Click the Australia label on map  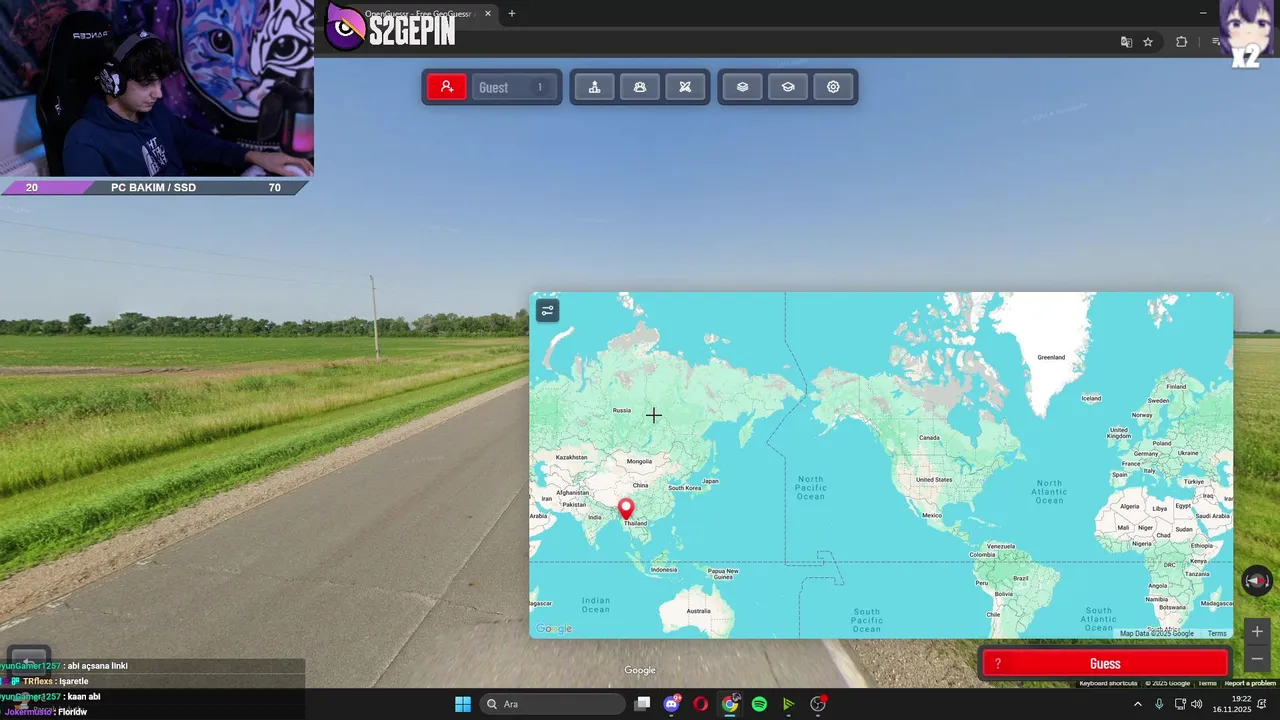[x=698, y=611]
